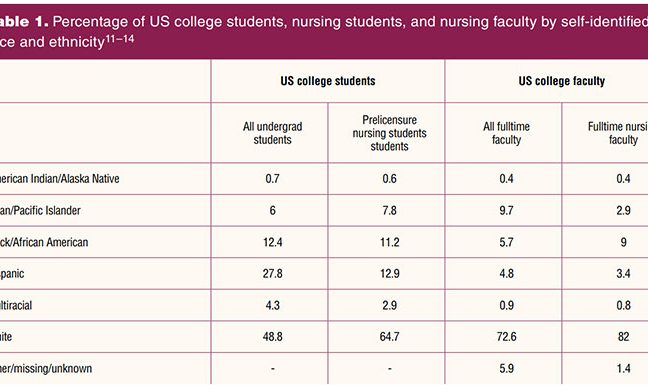Select the other/missing/unknown row label

pyautogui.click(x=46, y=368)
